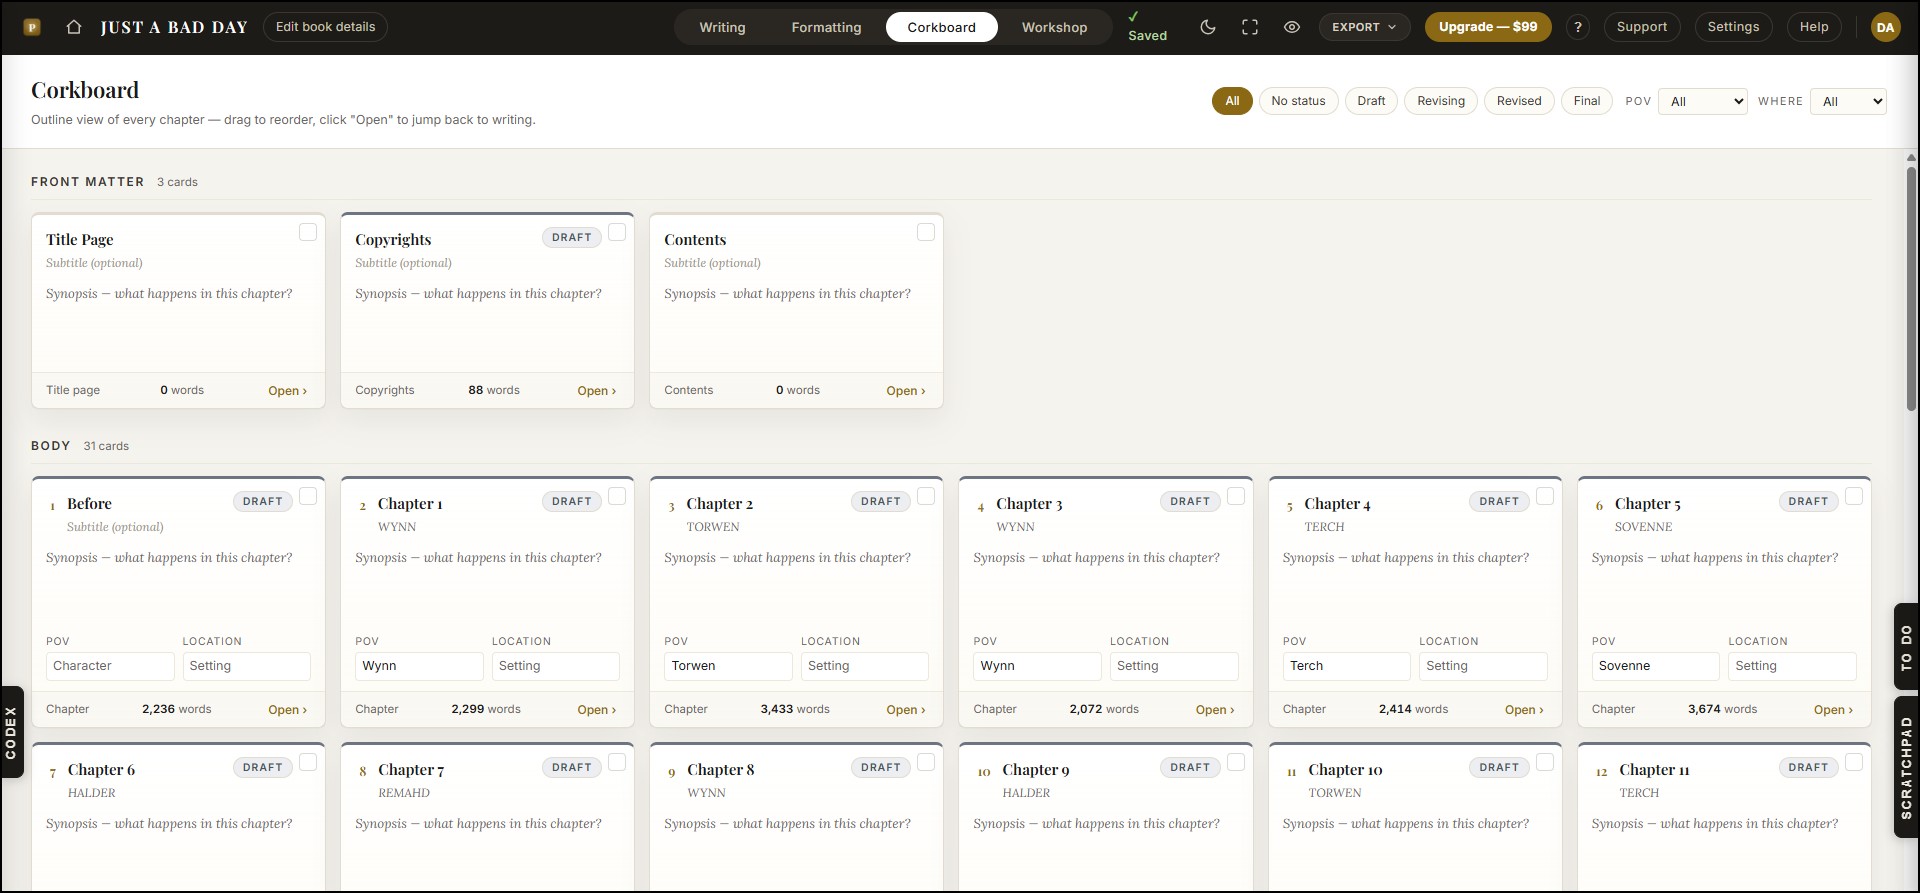Select the Chapter 1 card checkbox
The height and width of the screenshot is (893, 1920).
click(x=617, y=496)
